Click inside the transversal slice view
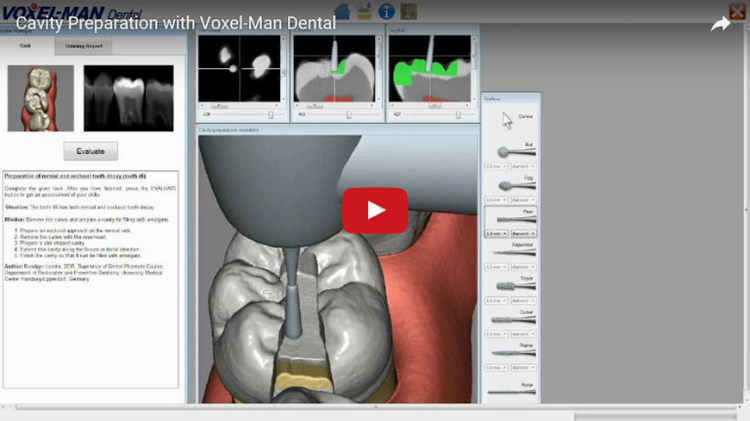This screenshot has width=750, height=421. [x=239, y=68]
